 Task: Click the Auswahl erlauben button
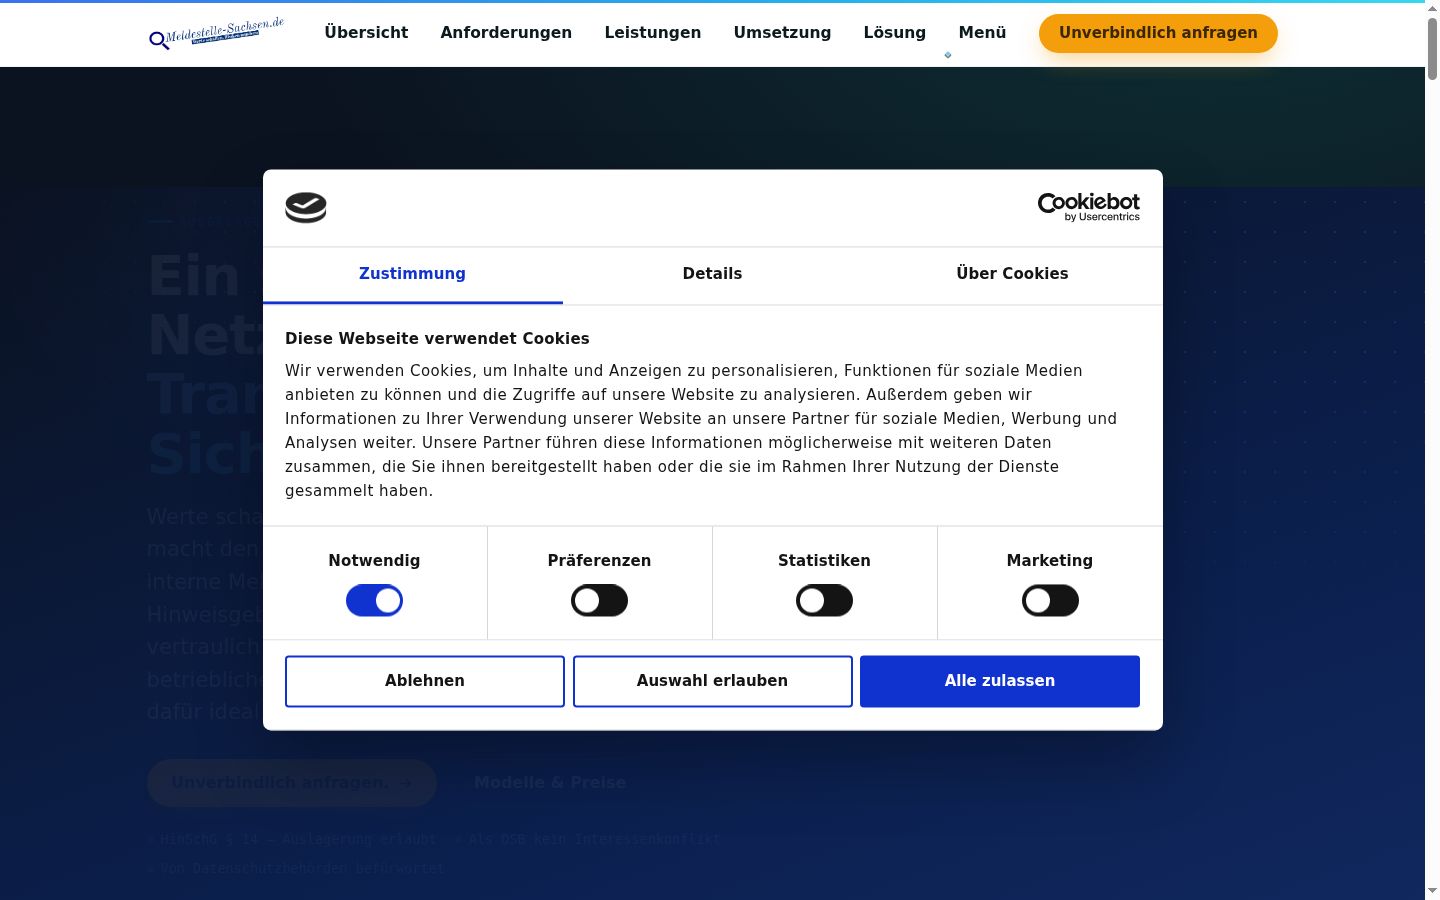point(713,681)
